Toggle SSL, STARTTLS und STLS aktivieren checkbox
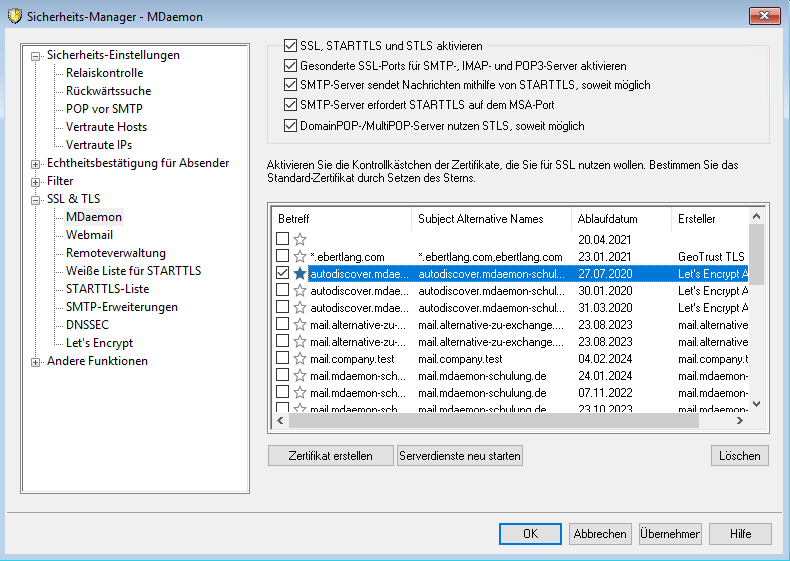The image size is (790, 561). (x=290, y=46)
